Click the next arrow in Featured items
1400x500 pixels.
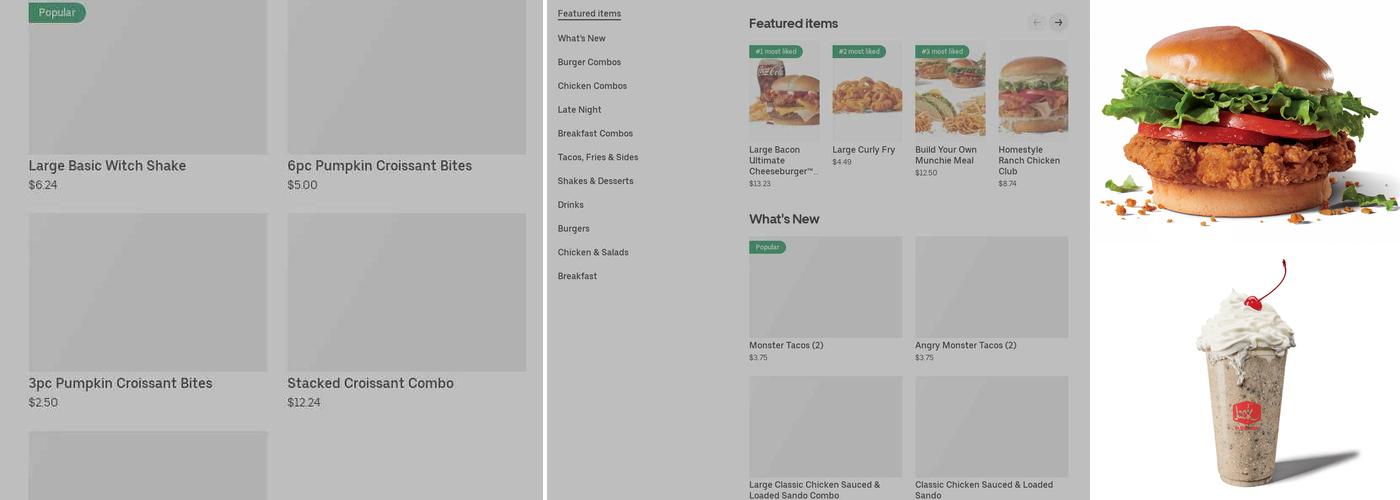point(1058,22)
